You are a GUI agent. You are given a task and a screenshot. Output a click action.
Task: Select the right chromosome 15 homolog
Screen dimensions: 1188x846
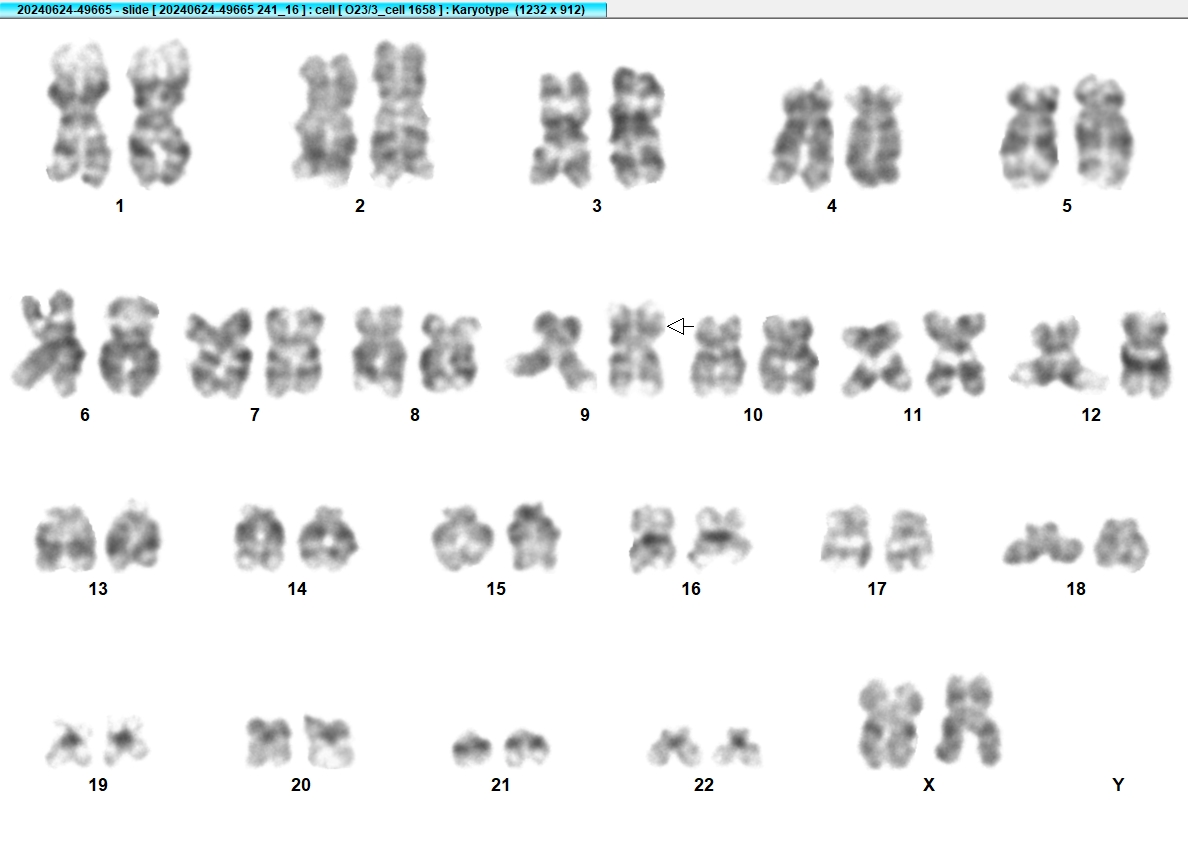pyautogui.click(x=533, y=536)
